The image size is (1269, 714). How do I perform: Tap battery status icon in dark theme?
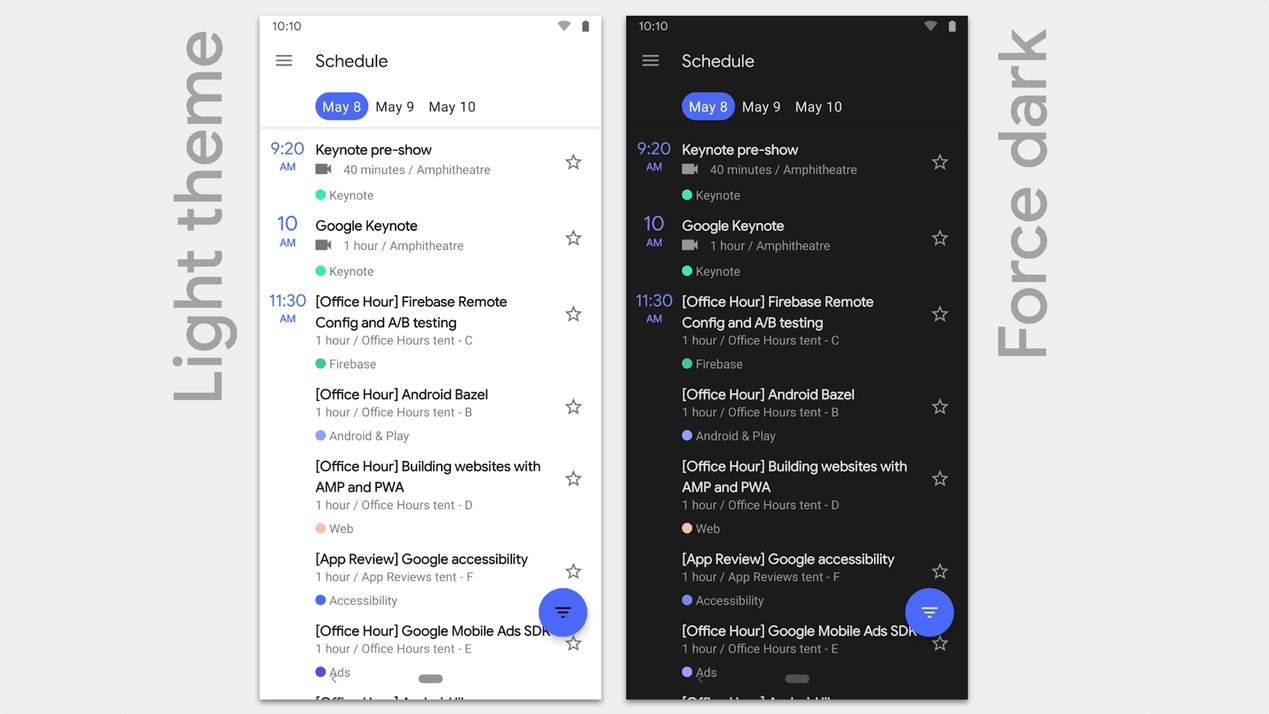tap(952, 26)
